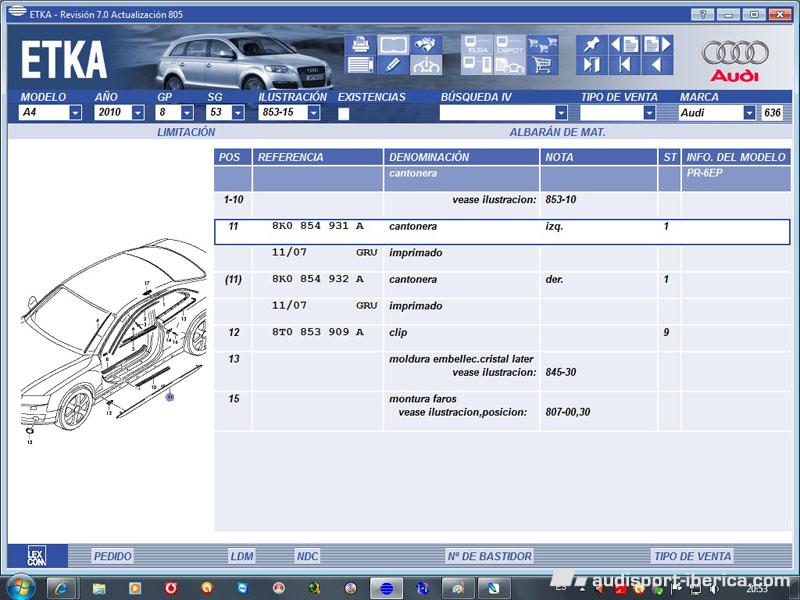800x600 pixels.
Task: Launch Internet Explorer from the taskbar
Action: [62, 588]
